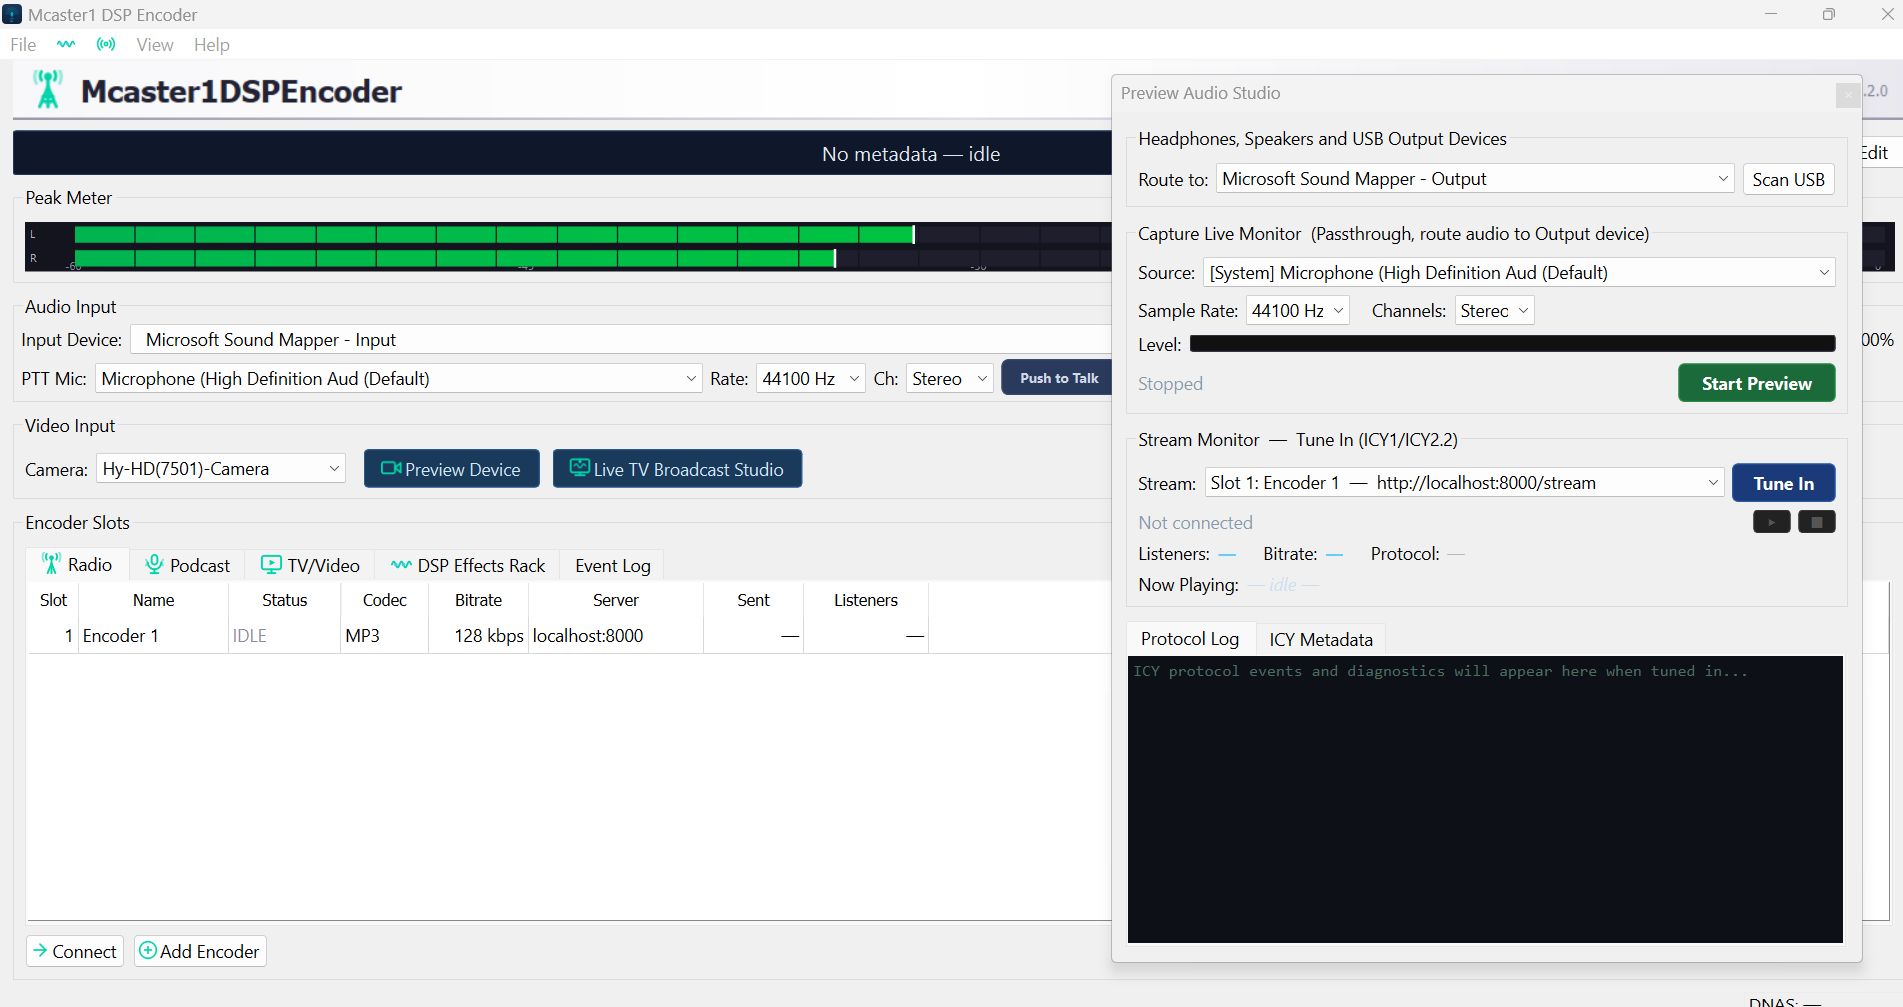The width and height of the screenshot is (1903, 1007).
Task: Switch to the ICY Metadata tab
Action: [x=1320, y=639]
